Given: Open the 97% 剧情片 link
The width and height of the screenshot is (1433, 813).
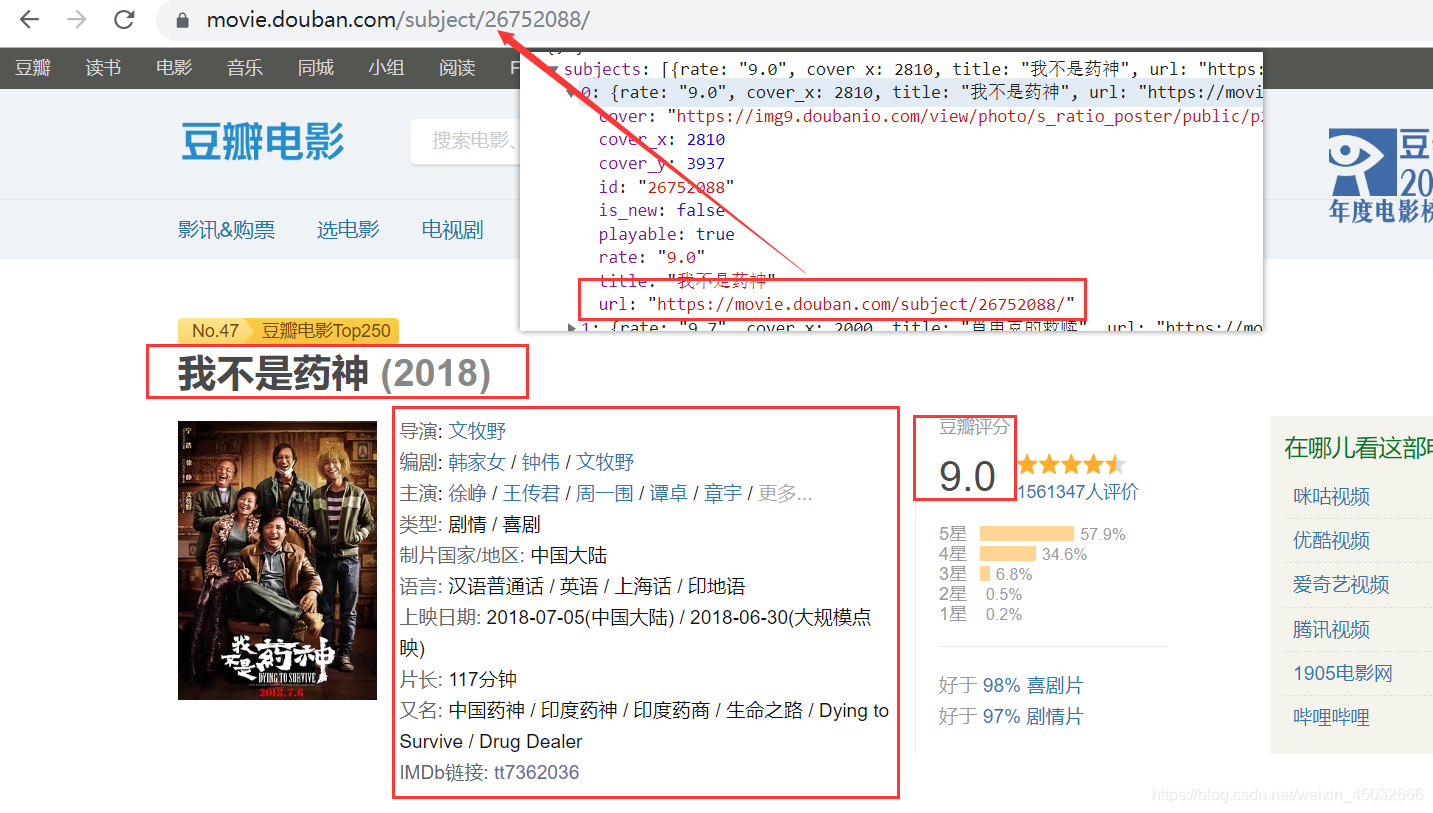Looking at the screenshot, I should coord(1033,716).
